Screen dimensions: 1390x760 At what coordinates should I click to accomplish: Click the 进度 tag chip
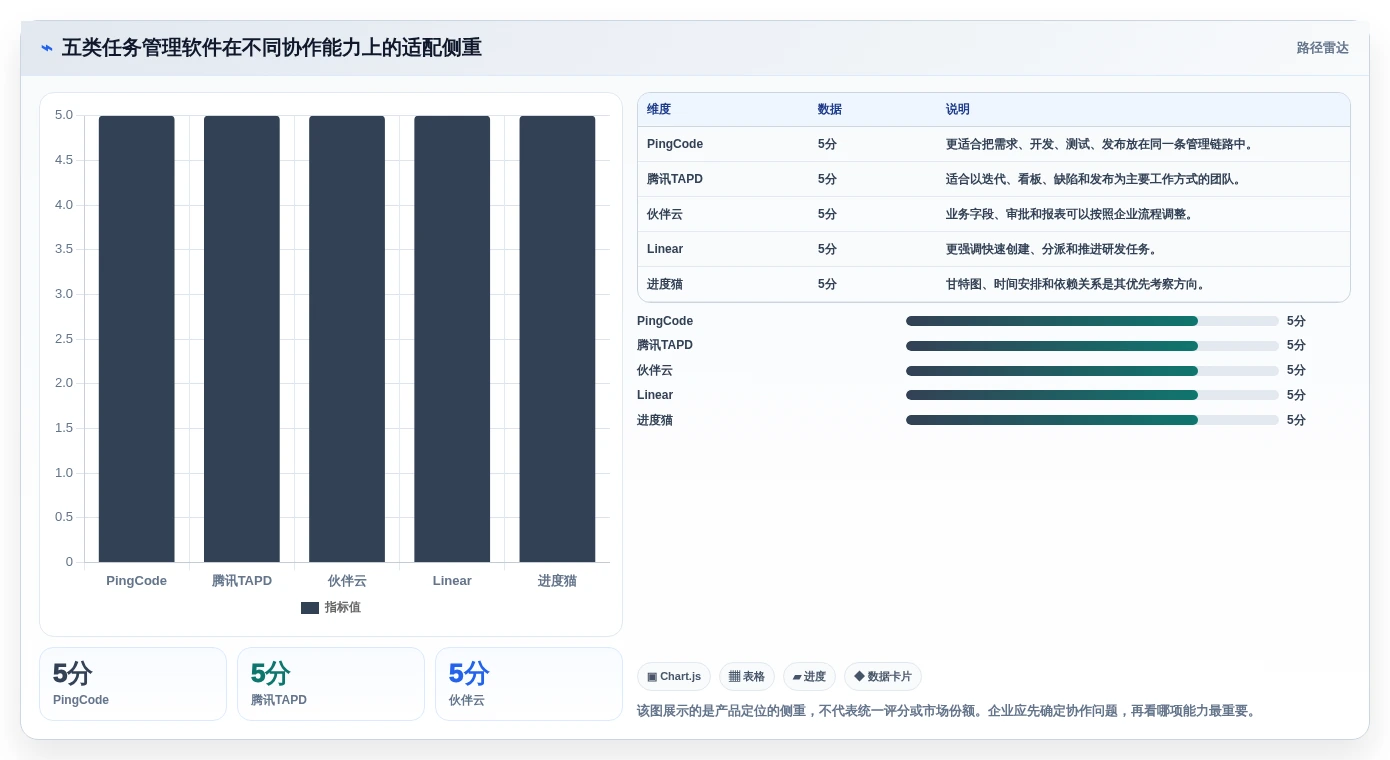point(809,677)
